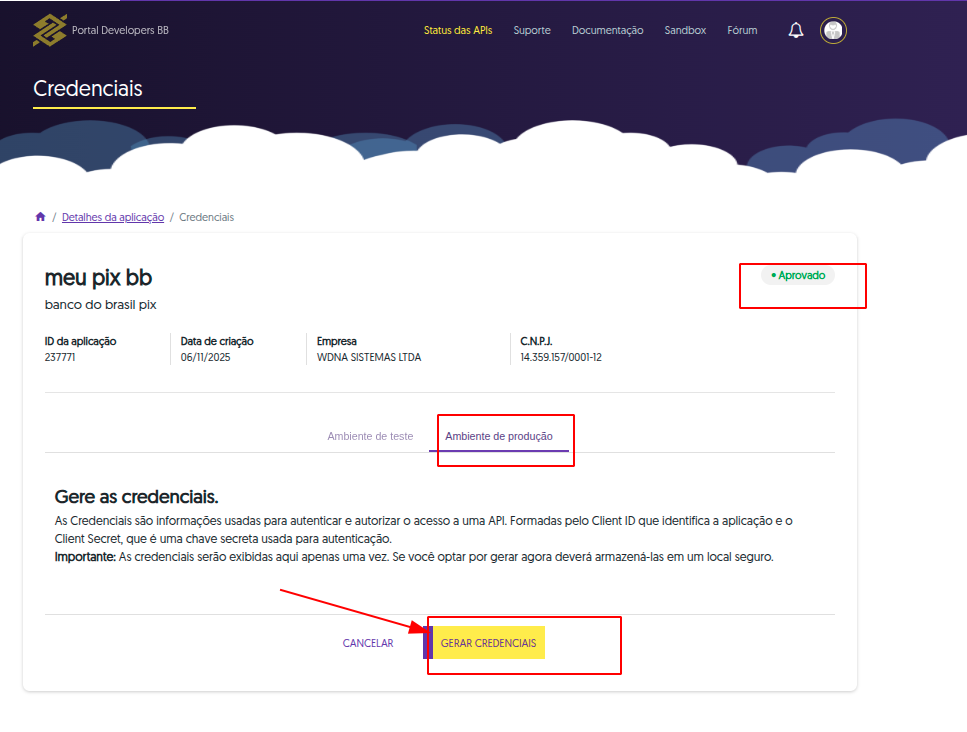The height and width of the screenshot is (732, 967).
Task: Open the Sandbox page
Action: [685, 31]
